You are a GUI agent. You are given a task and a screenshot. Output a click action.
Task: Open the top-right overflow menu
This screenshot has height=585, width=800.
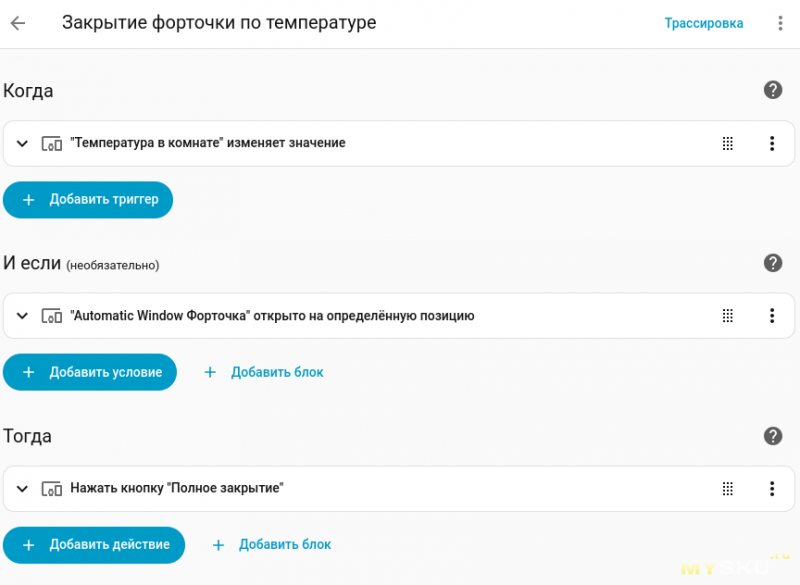click(780, 23)
